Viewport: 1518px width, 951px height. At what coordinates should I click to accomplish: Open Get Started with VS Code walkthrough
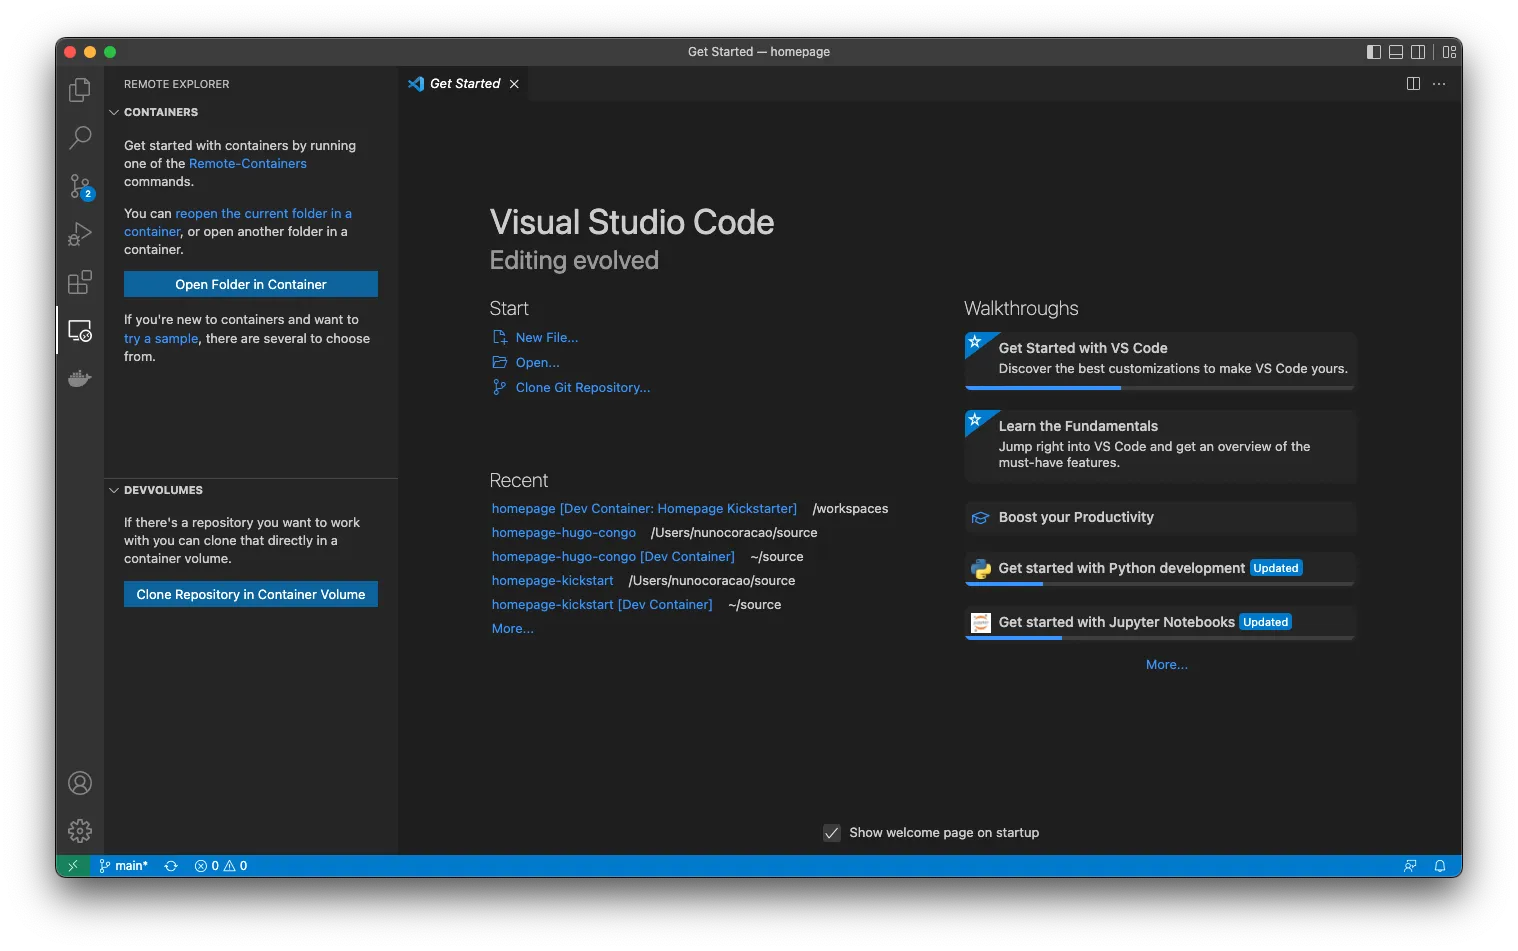(x=1160, y=360)
